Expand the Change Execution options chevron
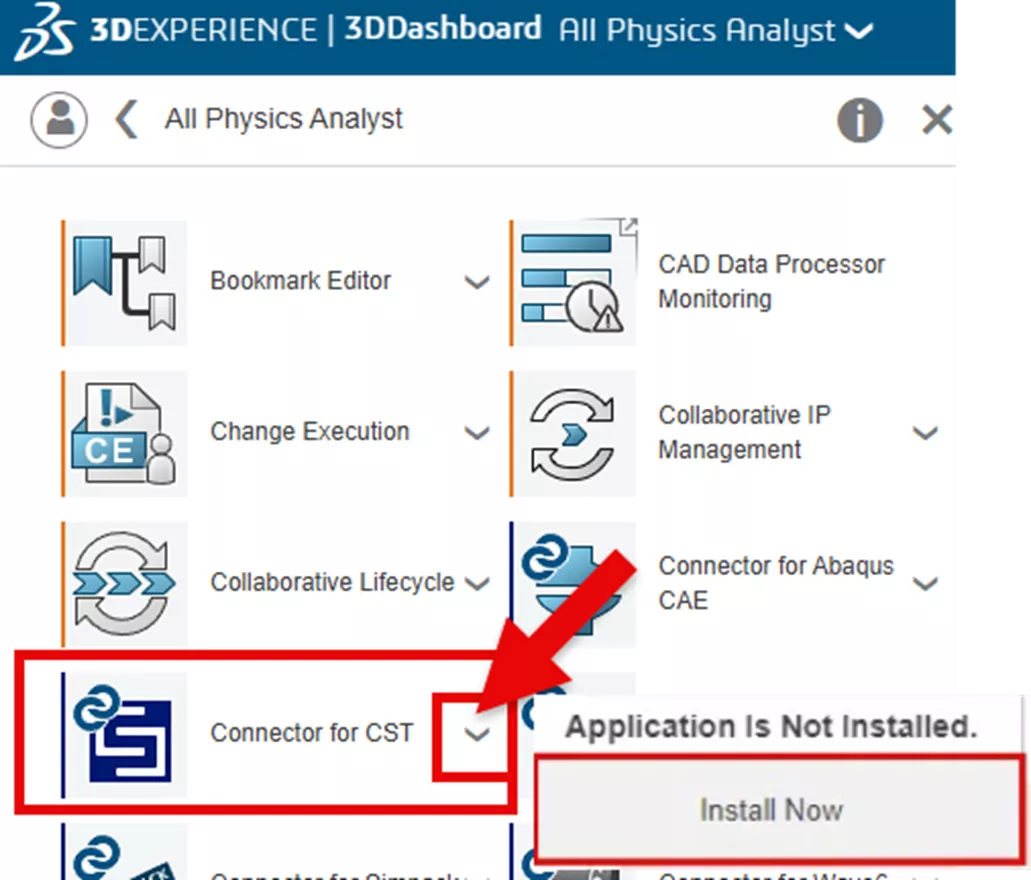The height and width of the screenshot is (880, 1031). pos(477,433)
